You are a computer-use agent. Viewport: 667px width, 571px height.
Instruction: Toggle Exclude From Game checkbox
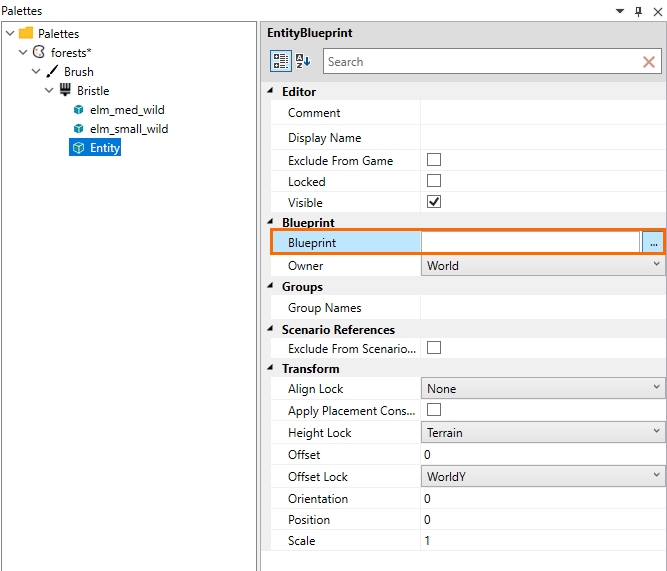[x=433, y=160]
